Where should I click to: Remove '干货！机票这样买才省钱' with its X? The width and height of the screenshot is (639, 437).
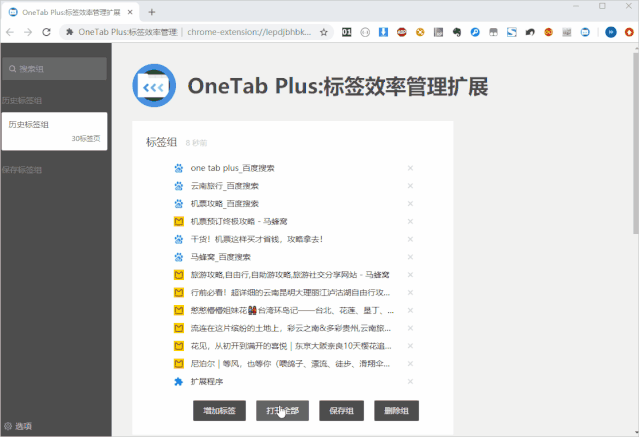tap(410, 239)
